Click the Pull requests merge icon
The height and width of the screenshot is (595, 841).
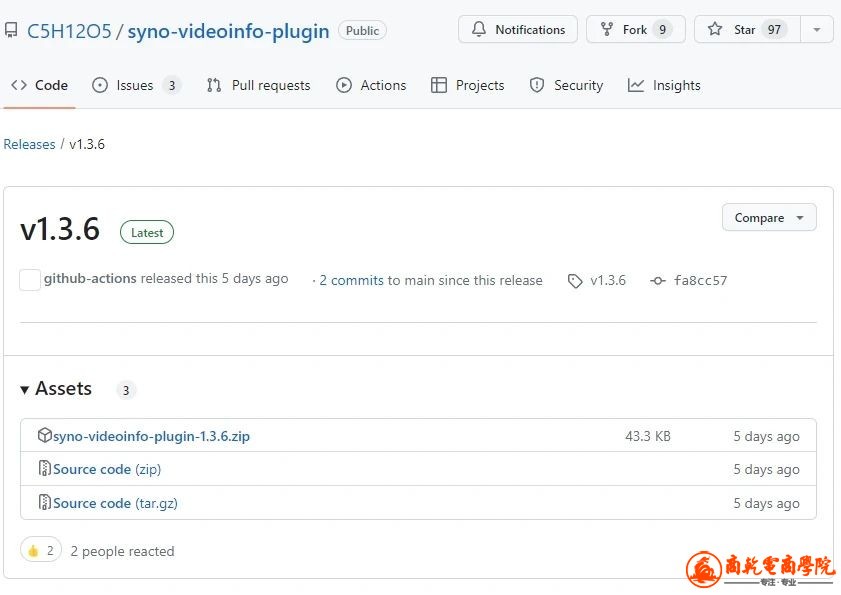point(214,85)
